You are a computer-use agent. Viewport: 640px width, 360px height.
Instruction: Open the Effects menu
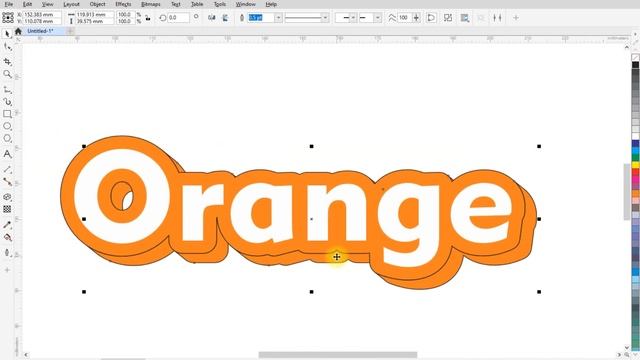tap(123, 4)
